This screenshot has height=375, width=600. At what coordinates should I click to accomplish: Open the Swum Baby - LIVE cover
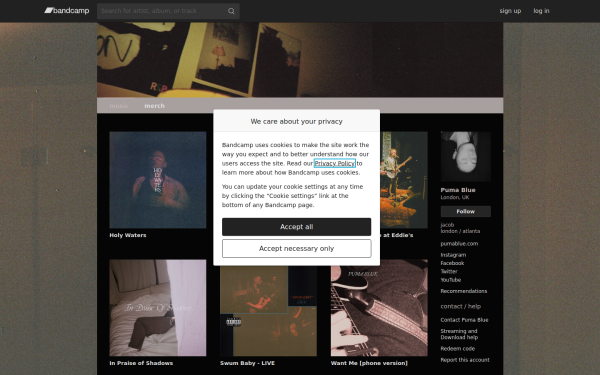pos(268,311)
